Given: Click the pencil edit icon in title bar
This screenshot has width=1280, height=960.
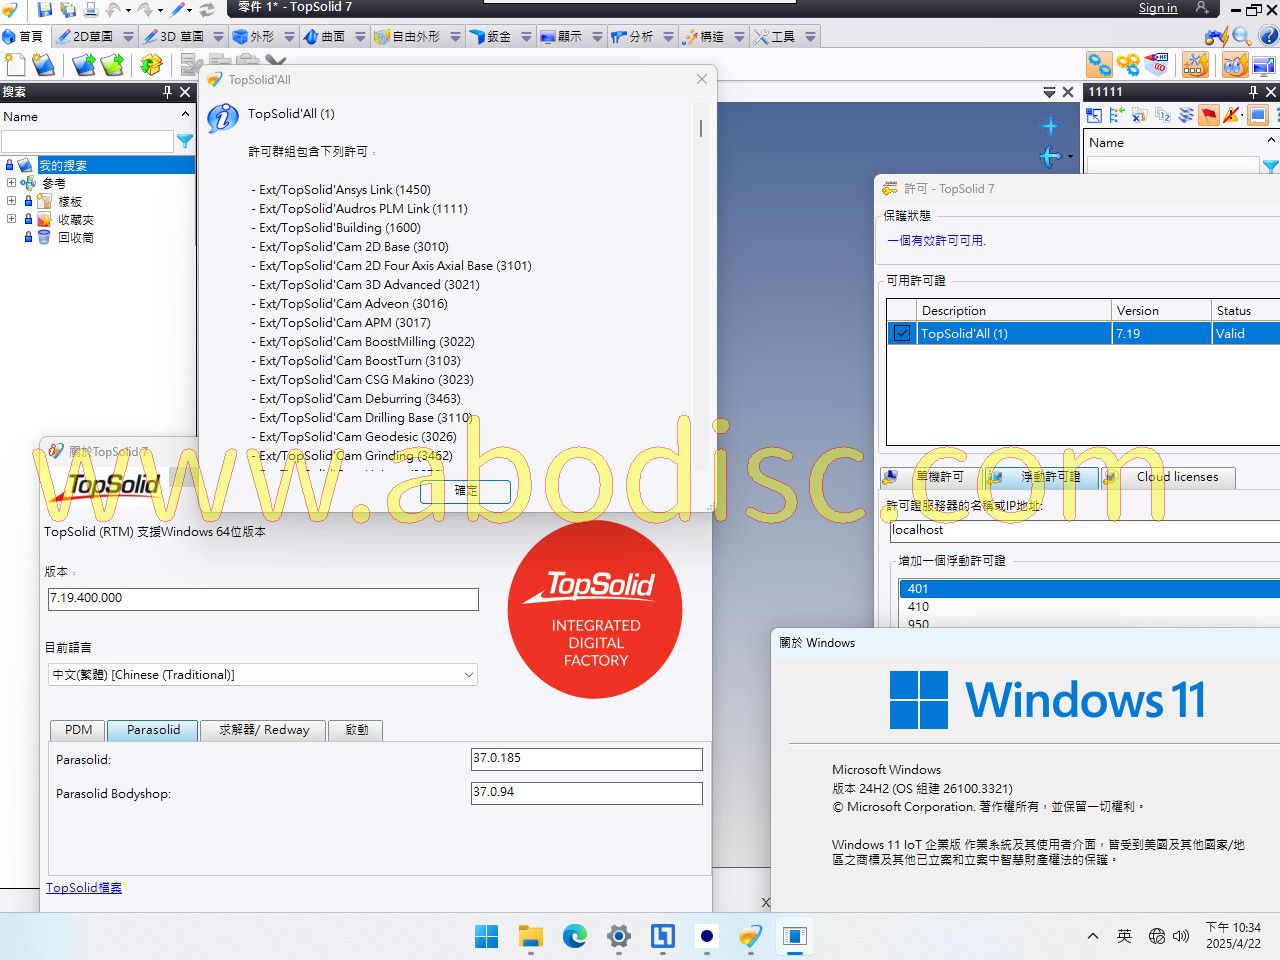Looking at the screenshot, I should [179, 9].
